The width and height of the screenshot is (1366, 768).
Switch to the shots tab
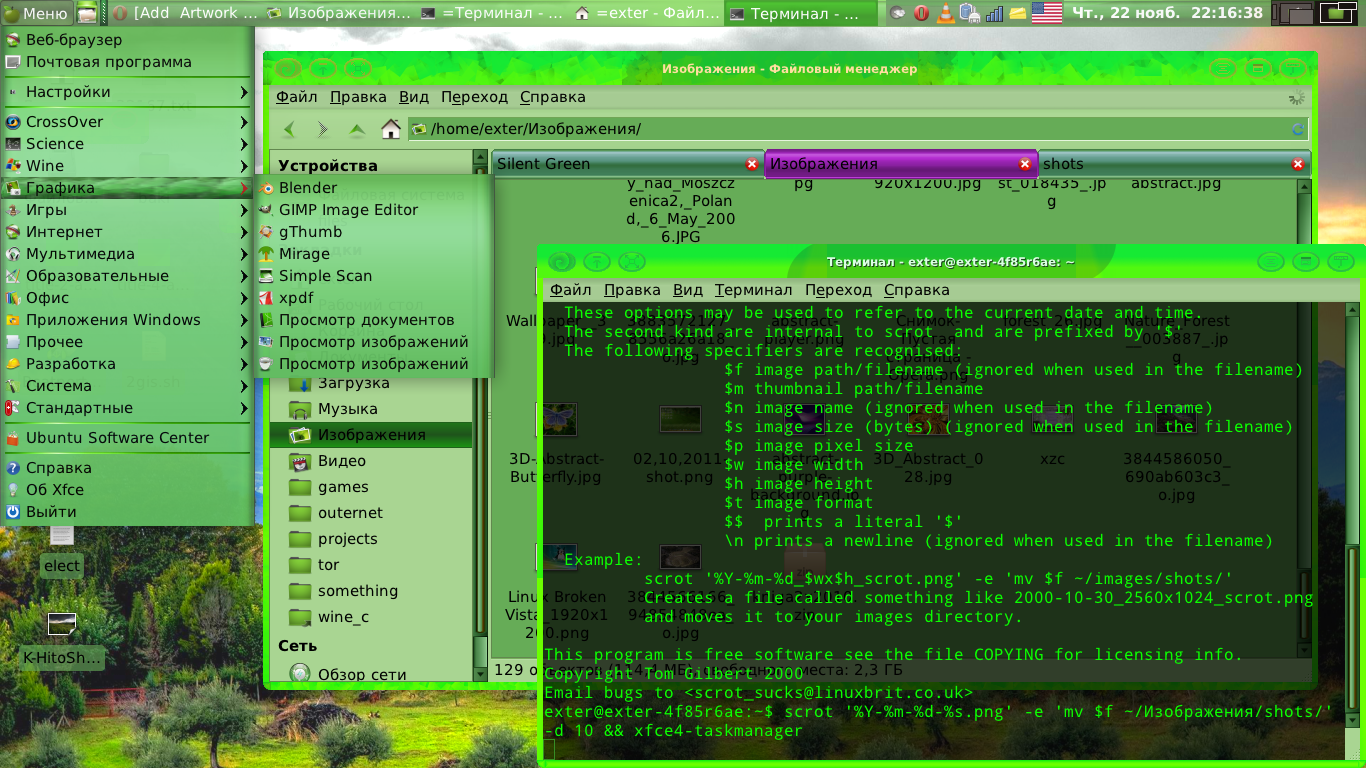(x=1174, y=164)
